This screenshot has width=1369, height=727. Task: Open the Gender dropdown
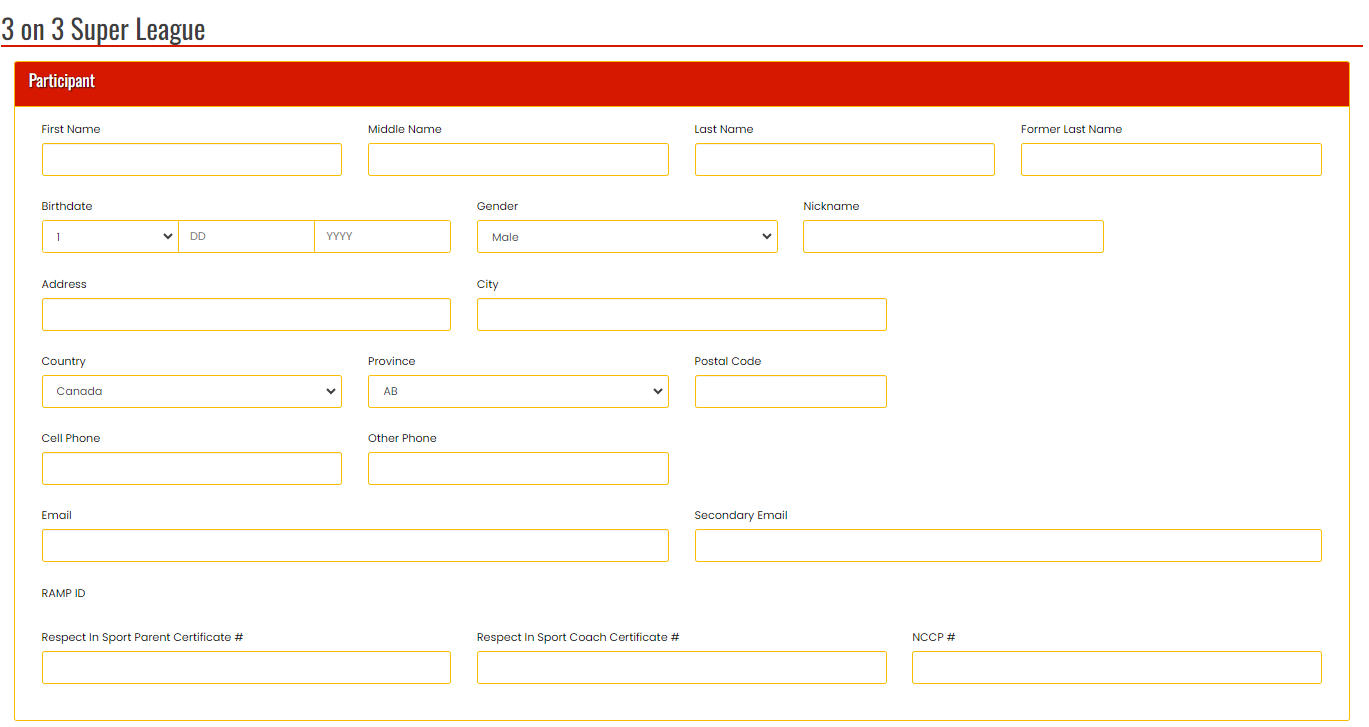click(627, 237)
